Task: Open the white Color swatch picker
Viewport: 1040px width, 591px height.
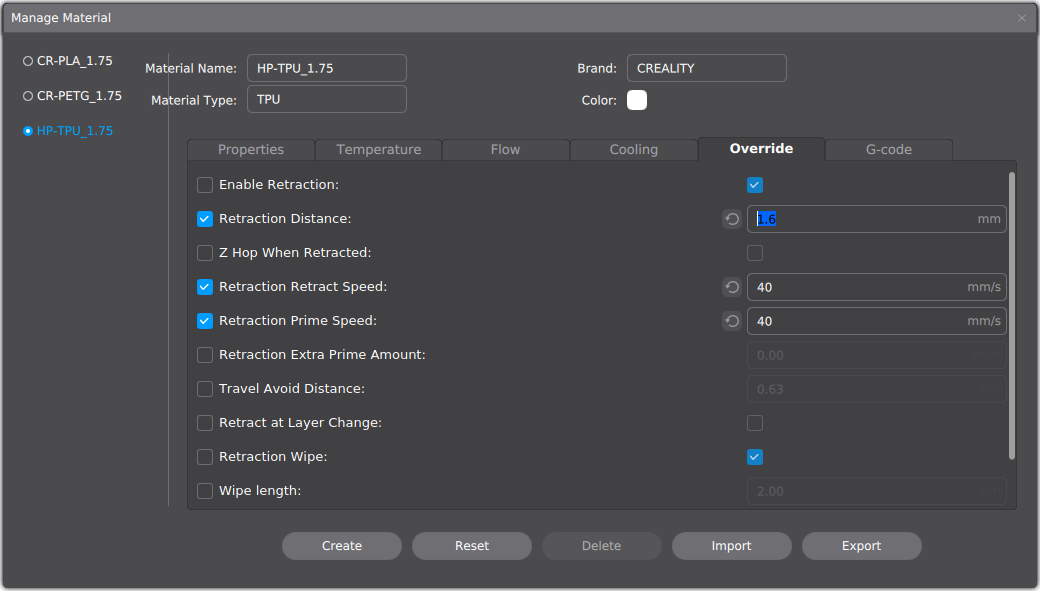Action: click(637, 100)
